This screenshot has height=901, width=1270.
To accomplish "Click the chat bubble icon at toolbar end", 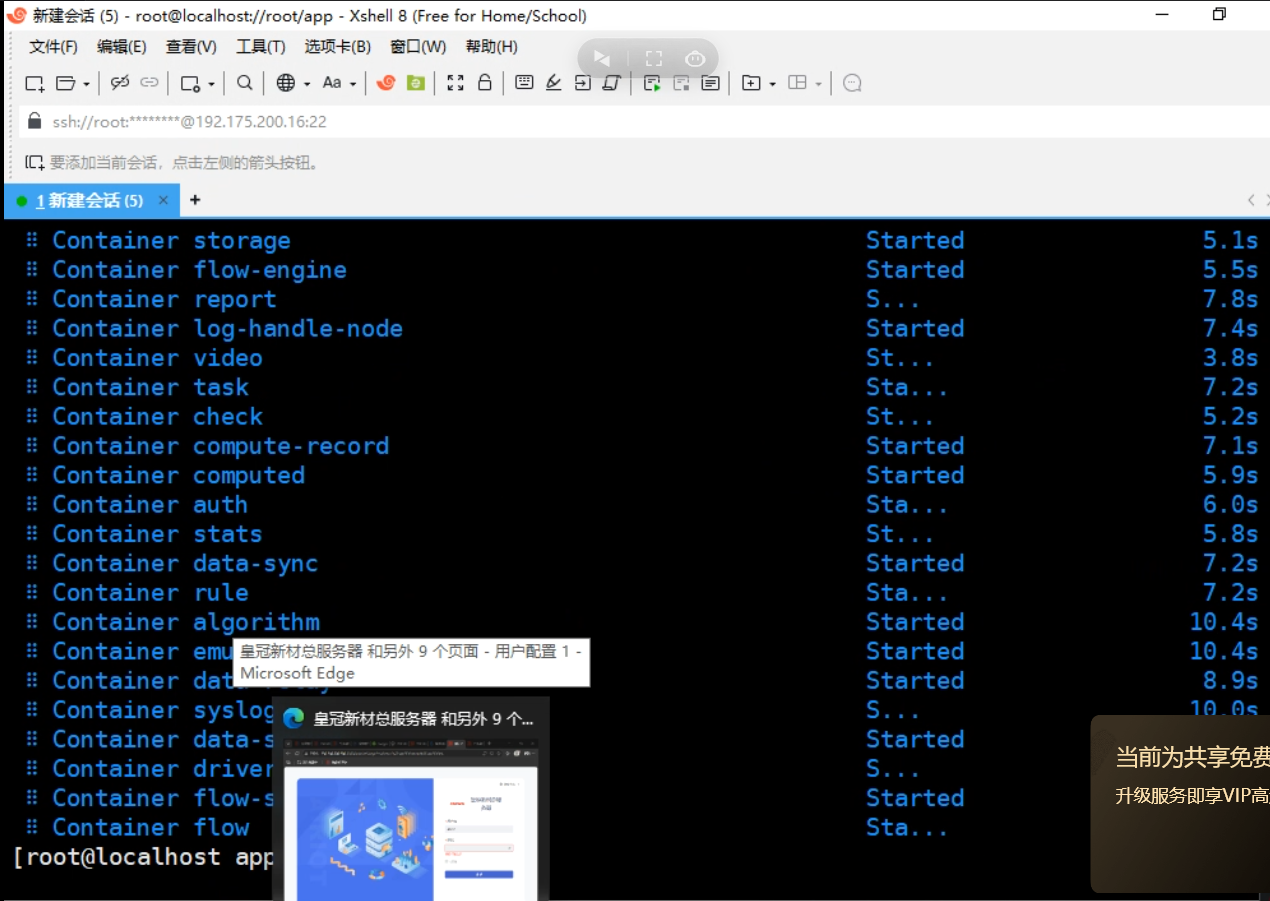I will click(x=852, y=83).
